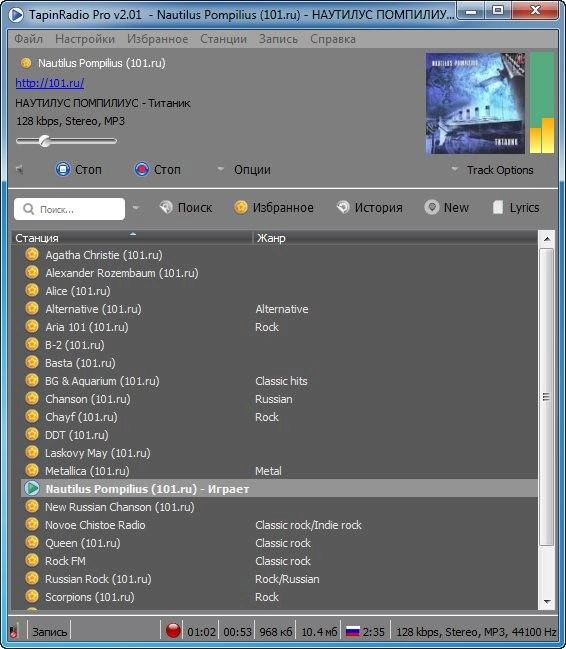This screenshot has width=566, height=649.
Task: Click the Запись status bar label
Action: tap(49, 632)
